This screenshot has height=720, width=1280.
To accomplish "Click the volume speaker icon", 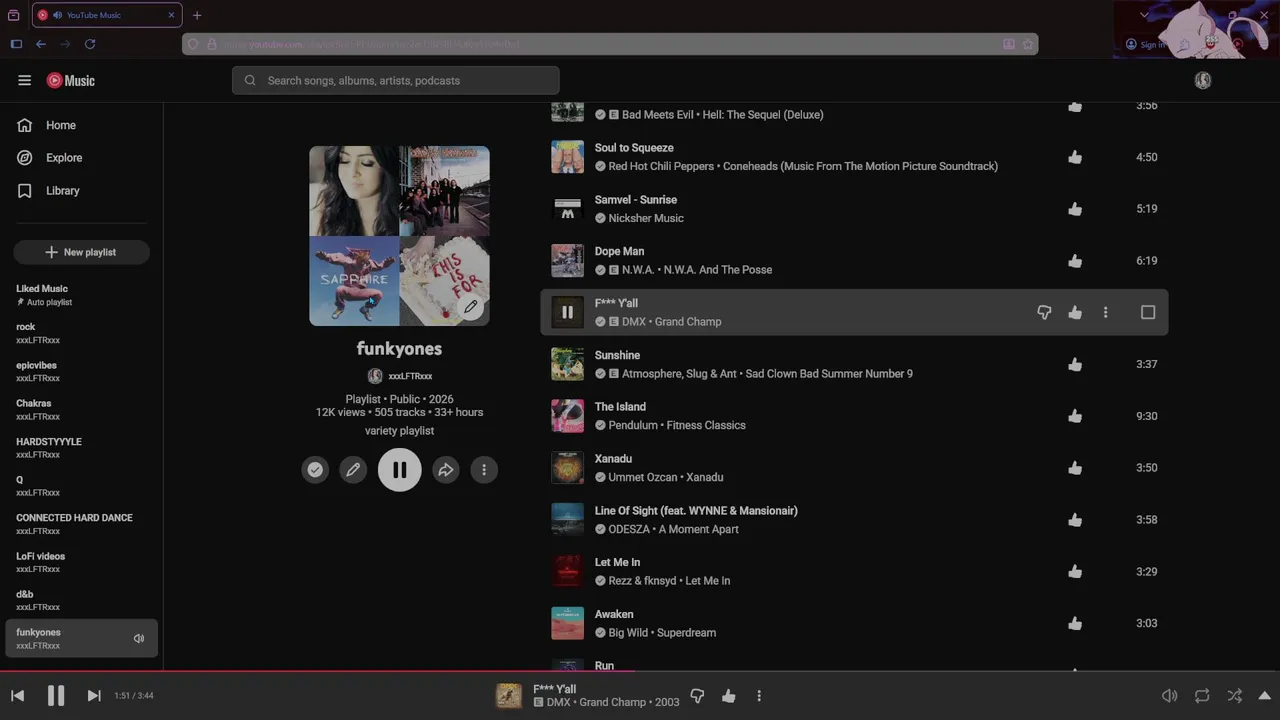I will pyautogui.click(x=1169, y=696).
